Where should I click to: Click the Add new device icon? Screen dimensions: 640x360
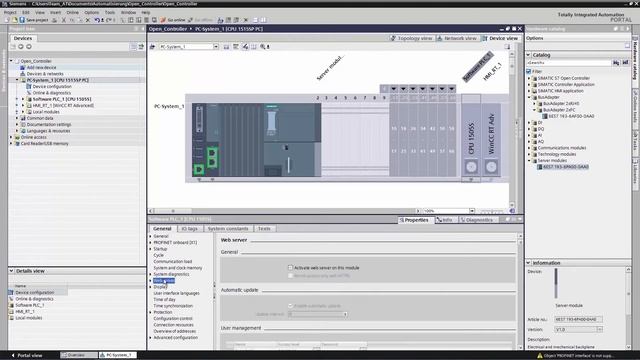pos(23,67)
